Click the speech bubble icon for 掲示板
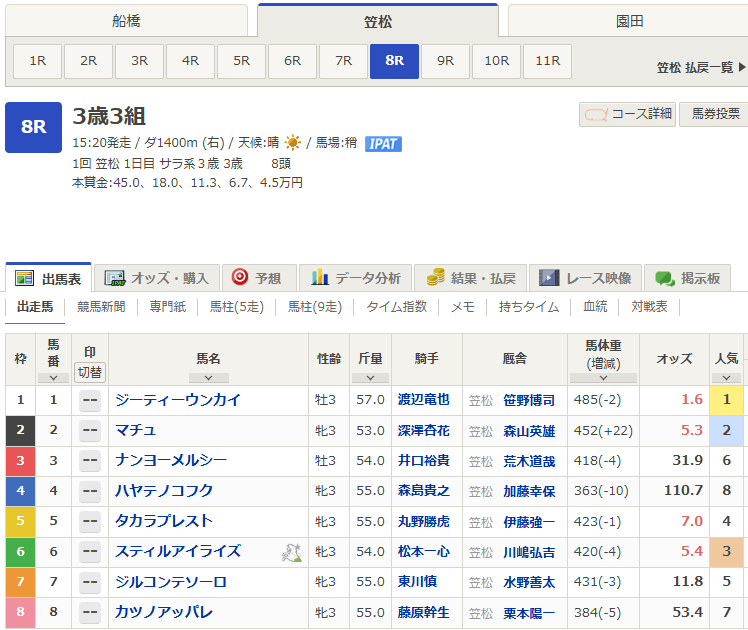The image size is (748, 630). pos(665,279)
